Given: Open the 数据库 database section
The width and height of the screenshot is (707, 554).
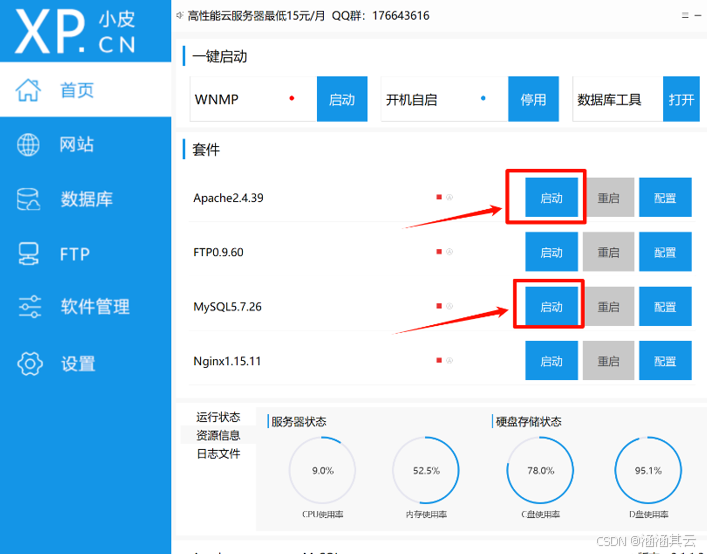Looking at the screenshot, I should 85,199.
